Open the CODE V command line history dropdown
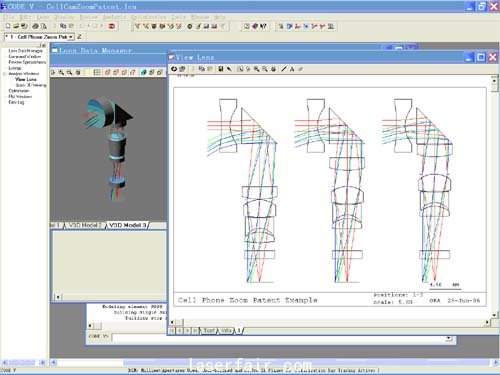This screenshot has height=375, width=500. click(449, 338)
